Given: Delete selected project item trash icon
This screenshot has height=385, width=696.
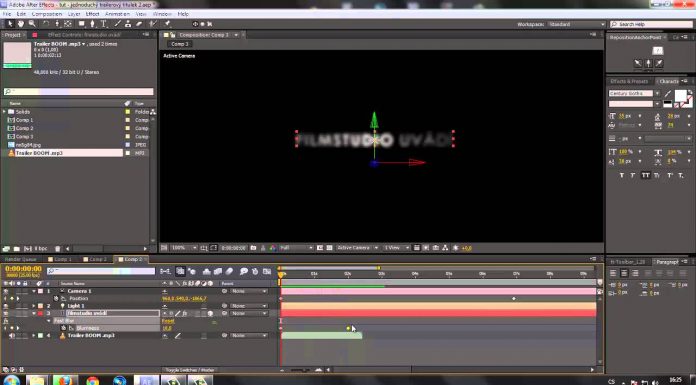Looking at the screenshot, I should (x=57, y=249).
